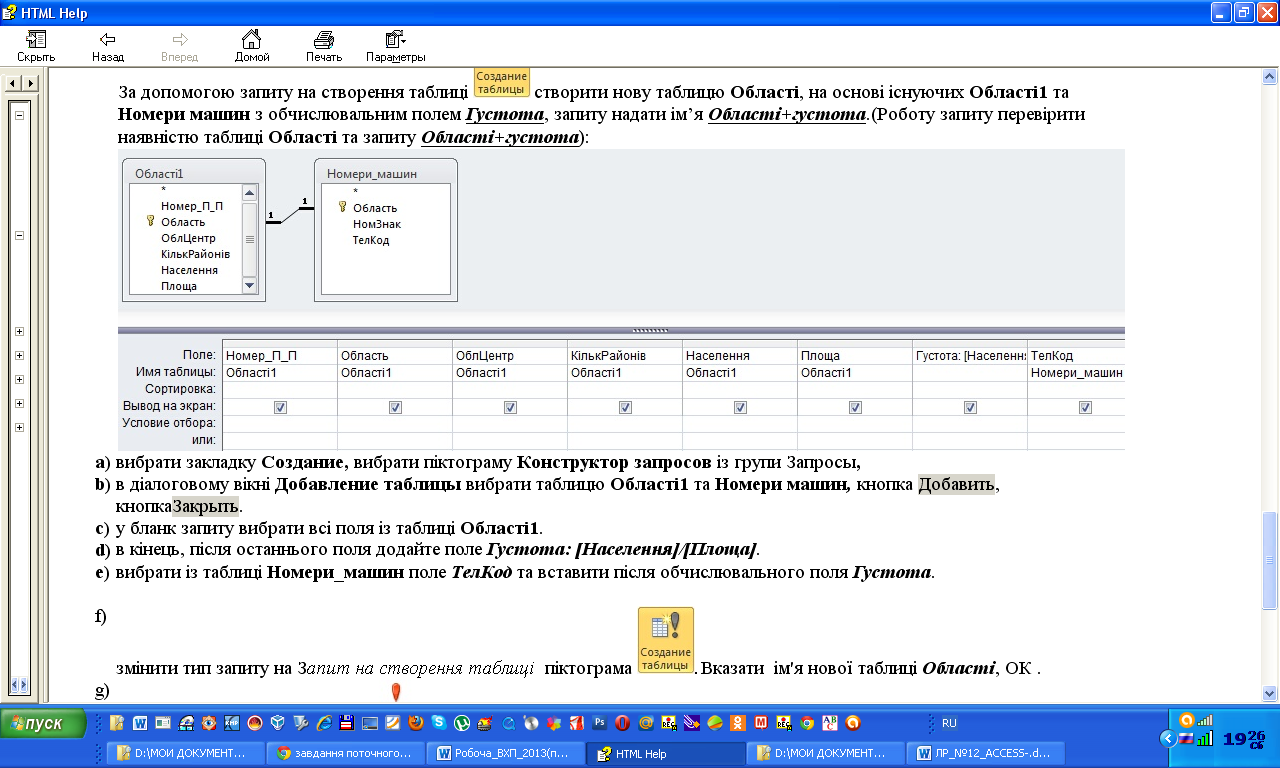Click the system tray clock

pyautogui.click(x=1245, y=739)
